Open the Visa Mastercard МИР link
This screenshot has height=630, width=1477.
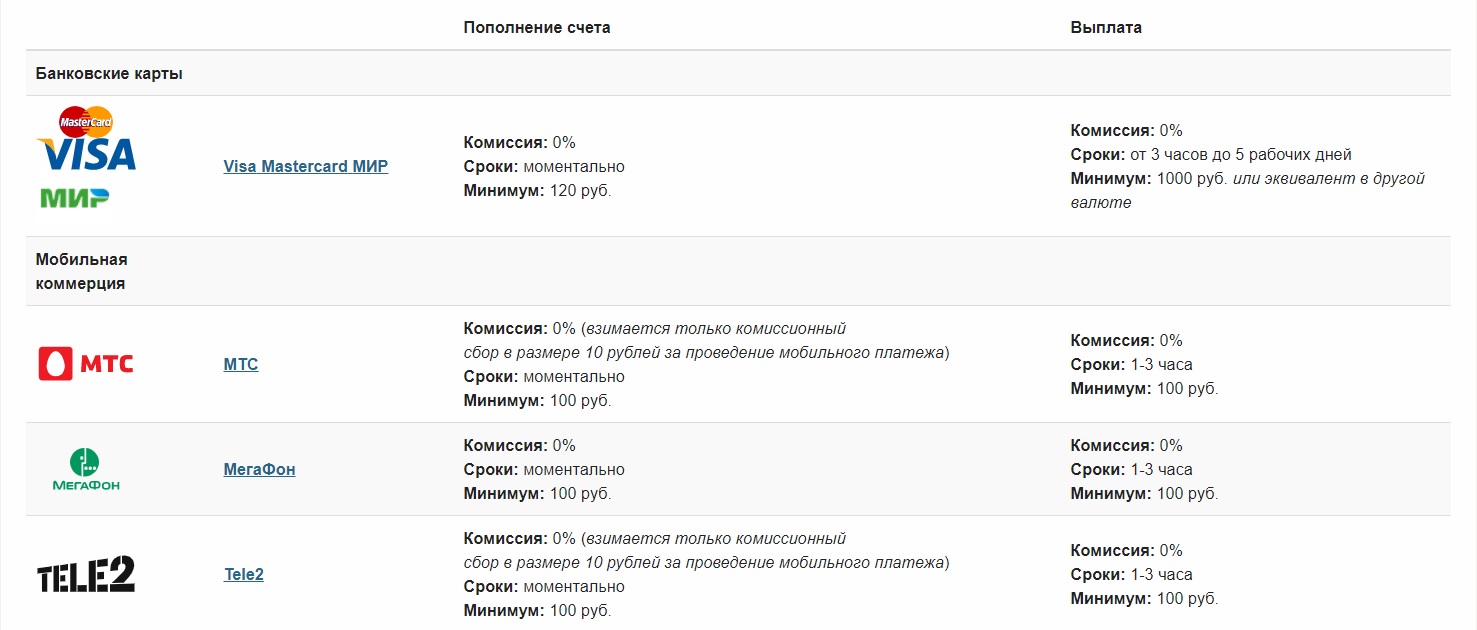point(305,167)
